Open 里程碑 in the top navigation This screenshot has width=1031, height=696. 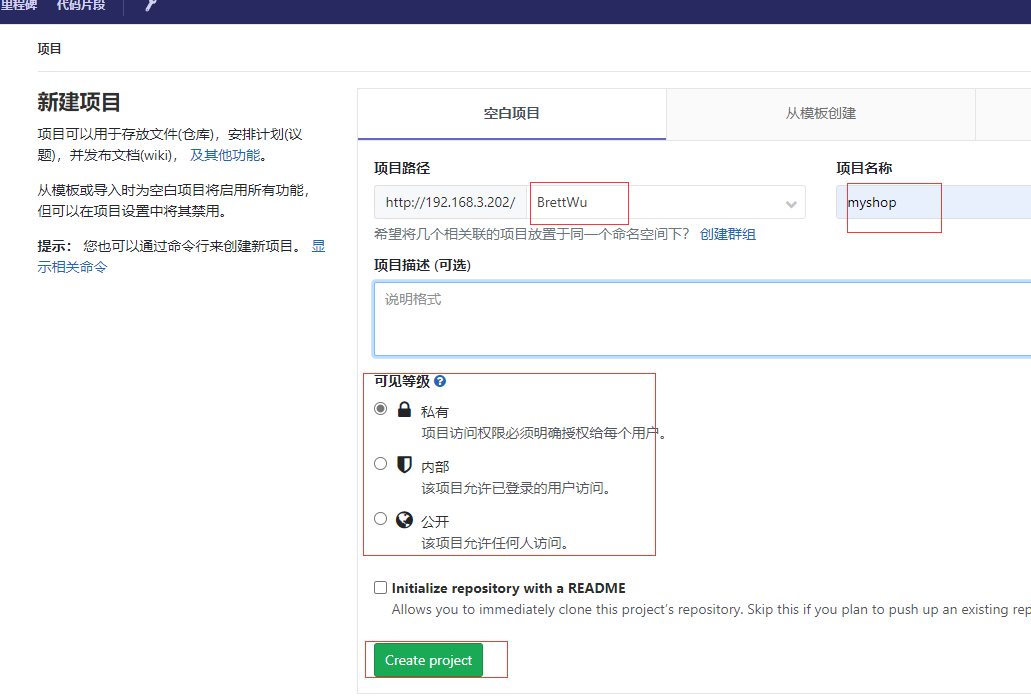18,5
